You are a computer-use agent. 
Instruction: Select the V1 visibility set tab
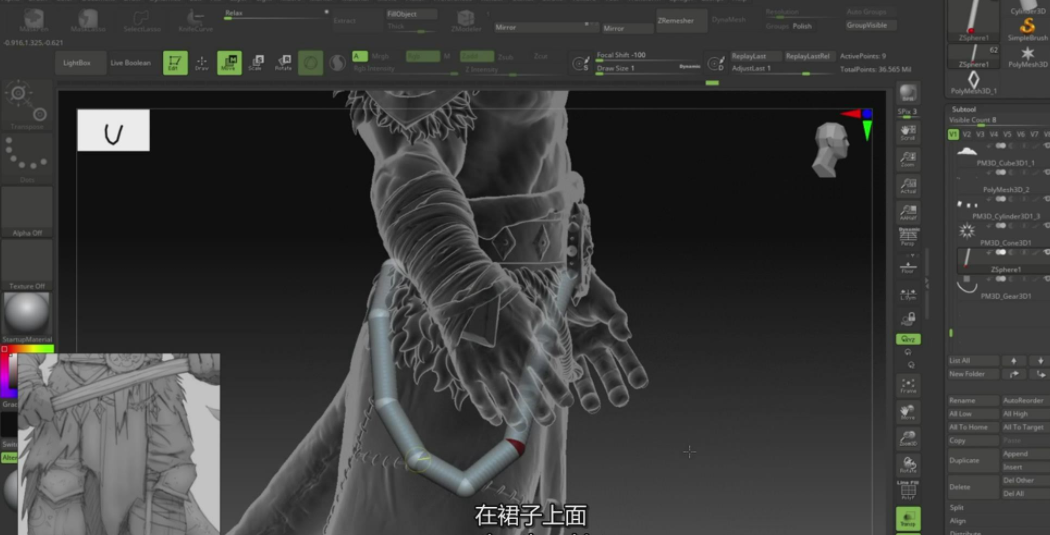click(x=953, y=135)
